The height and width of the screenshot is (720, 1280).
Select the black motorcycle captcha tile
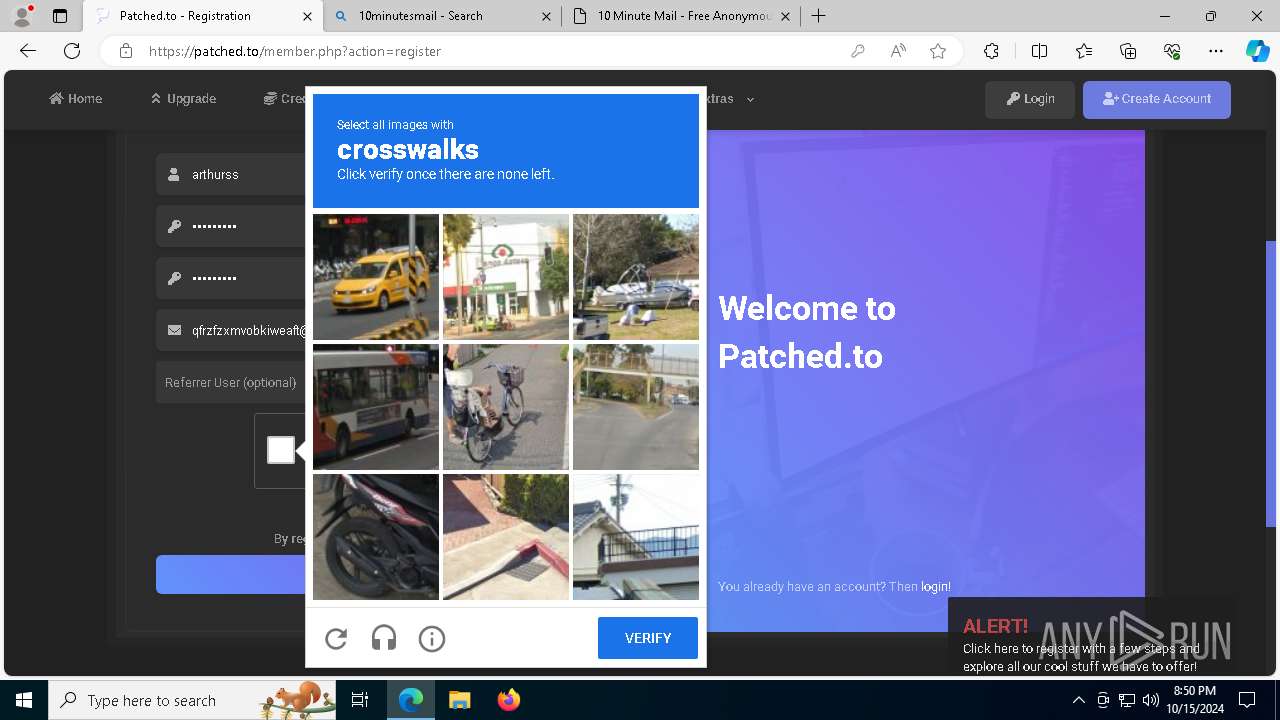coord(376,537)
